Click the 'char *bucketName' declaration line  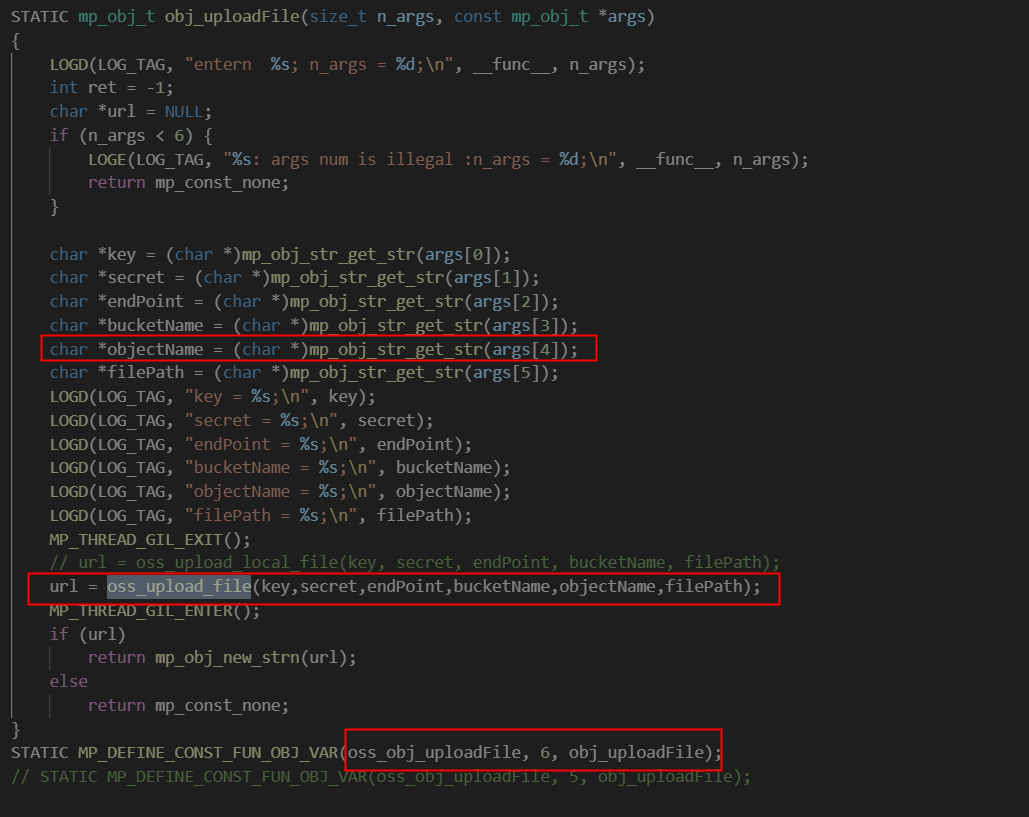(x=314, y=325)
